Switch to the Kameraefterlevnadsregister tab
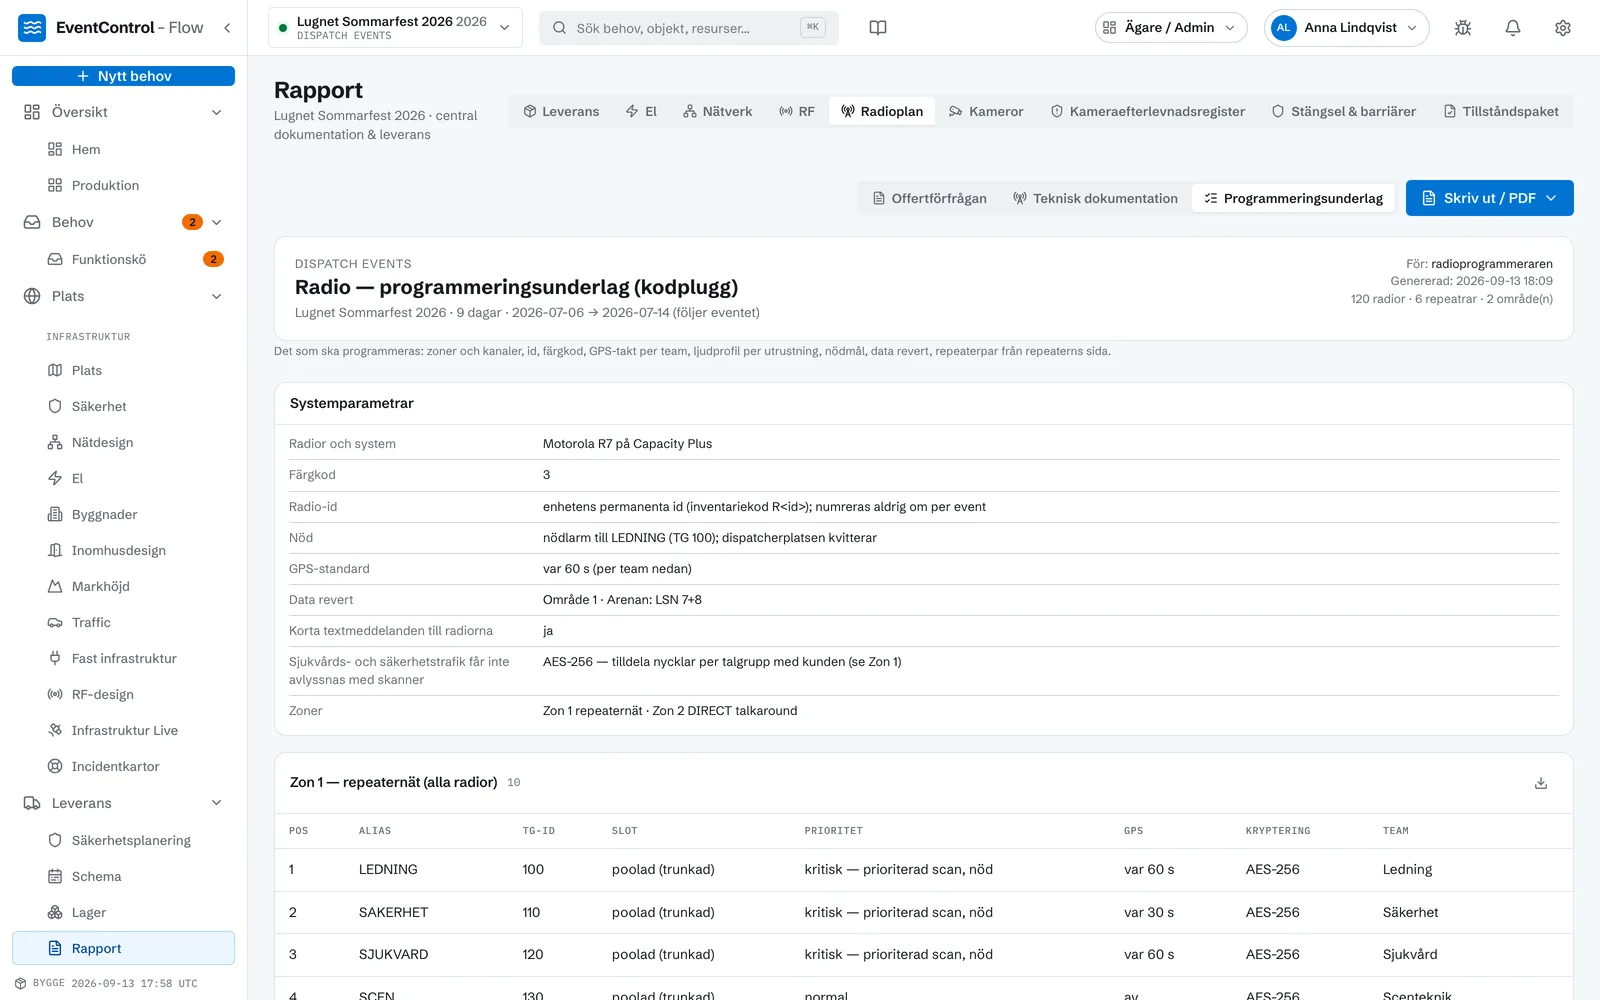Screen dimensions: 1600x1000 (1147, 111)
